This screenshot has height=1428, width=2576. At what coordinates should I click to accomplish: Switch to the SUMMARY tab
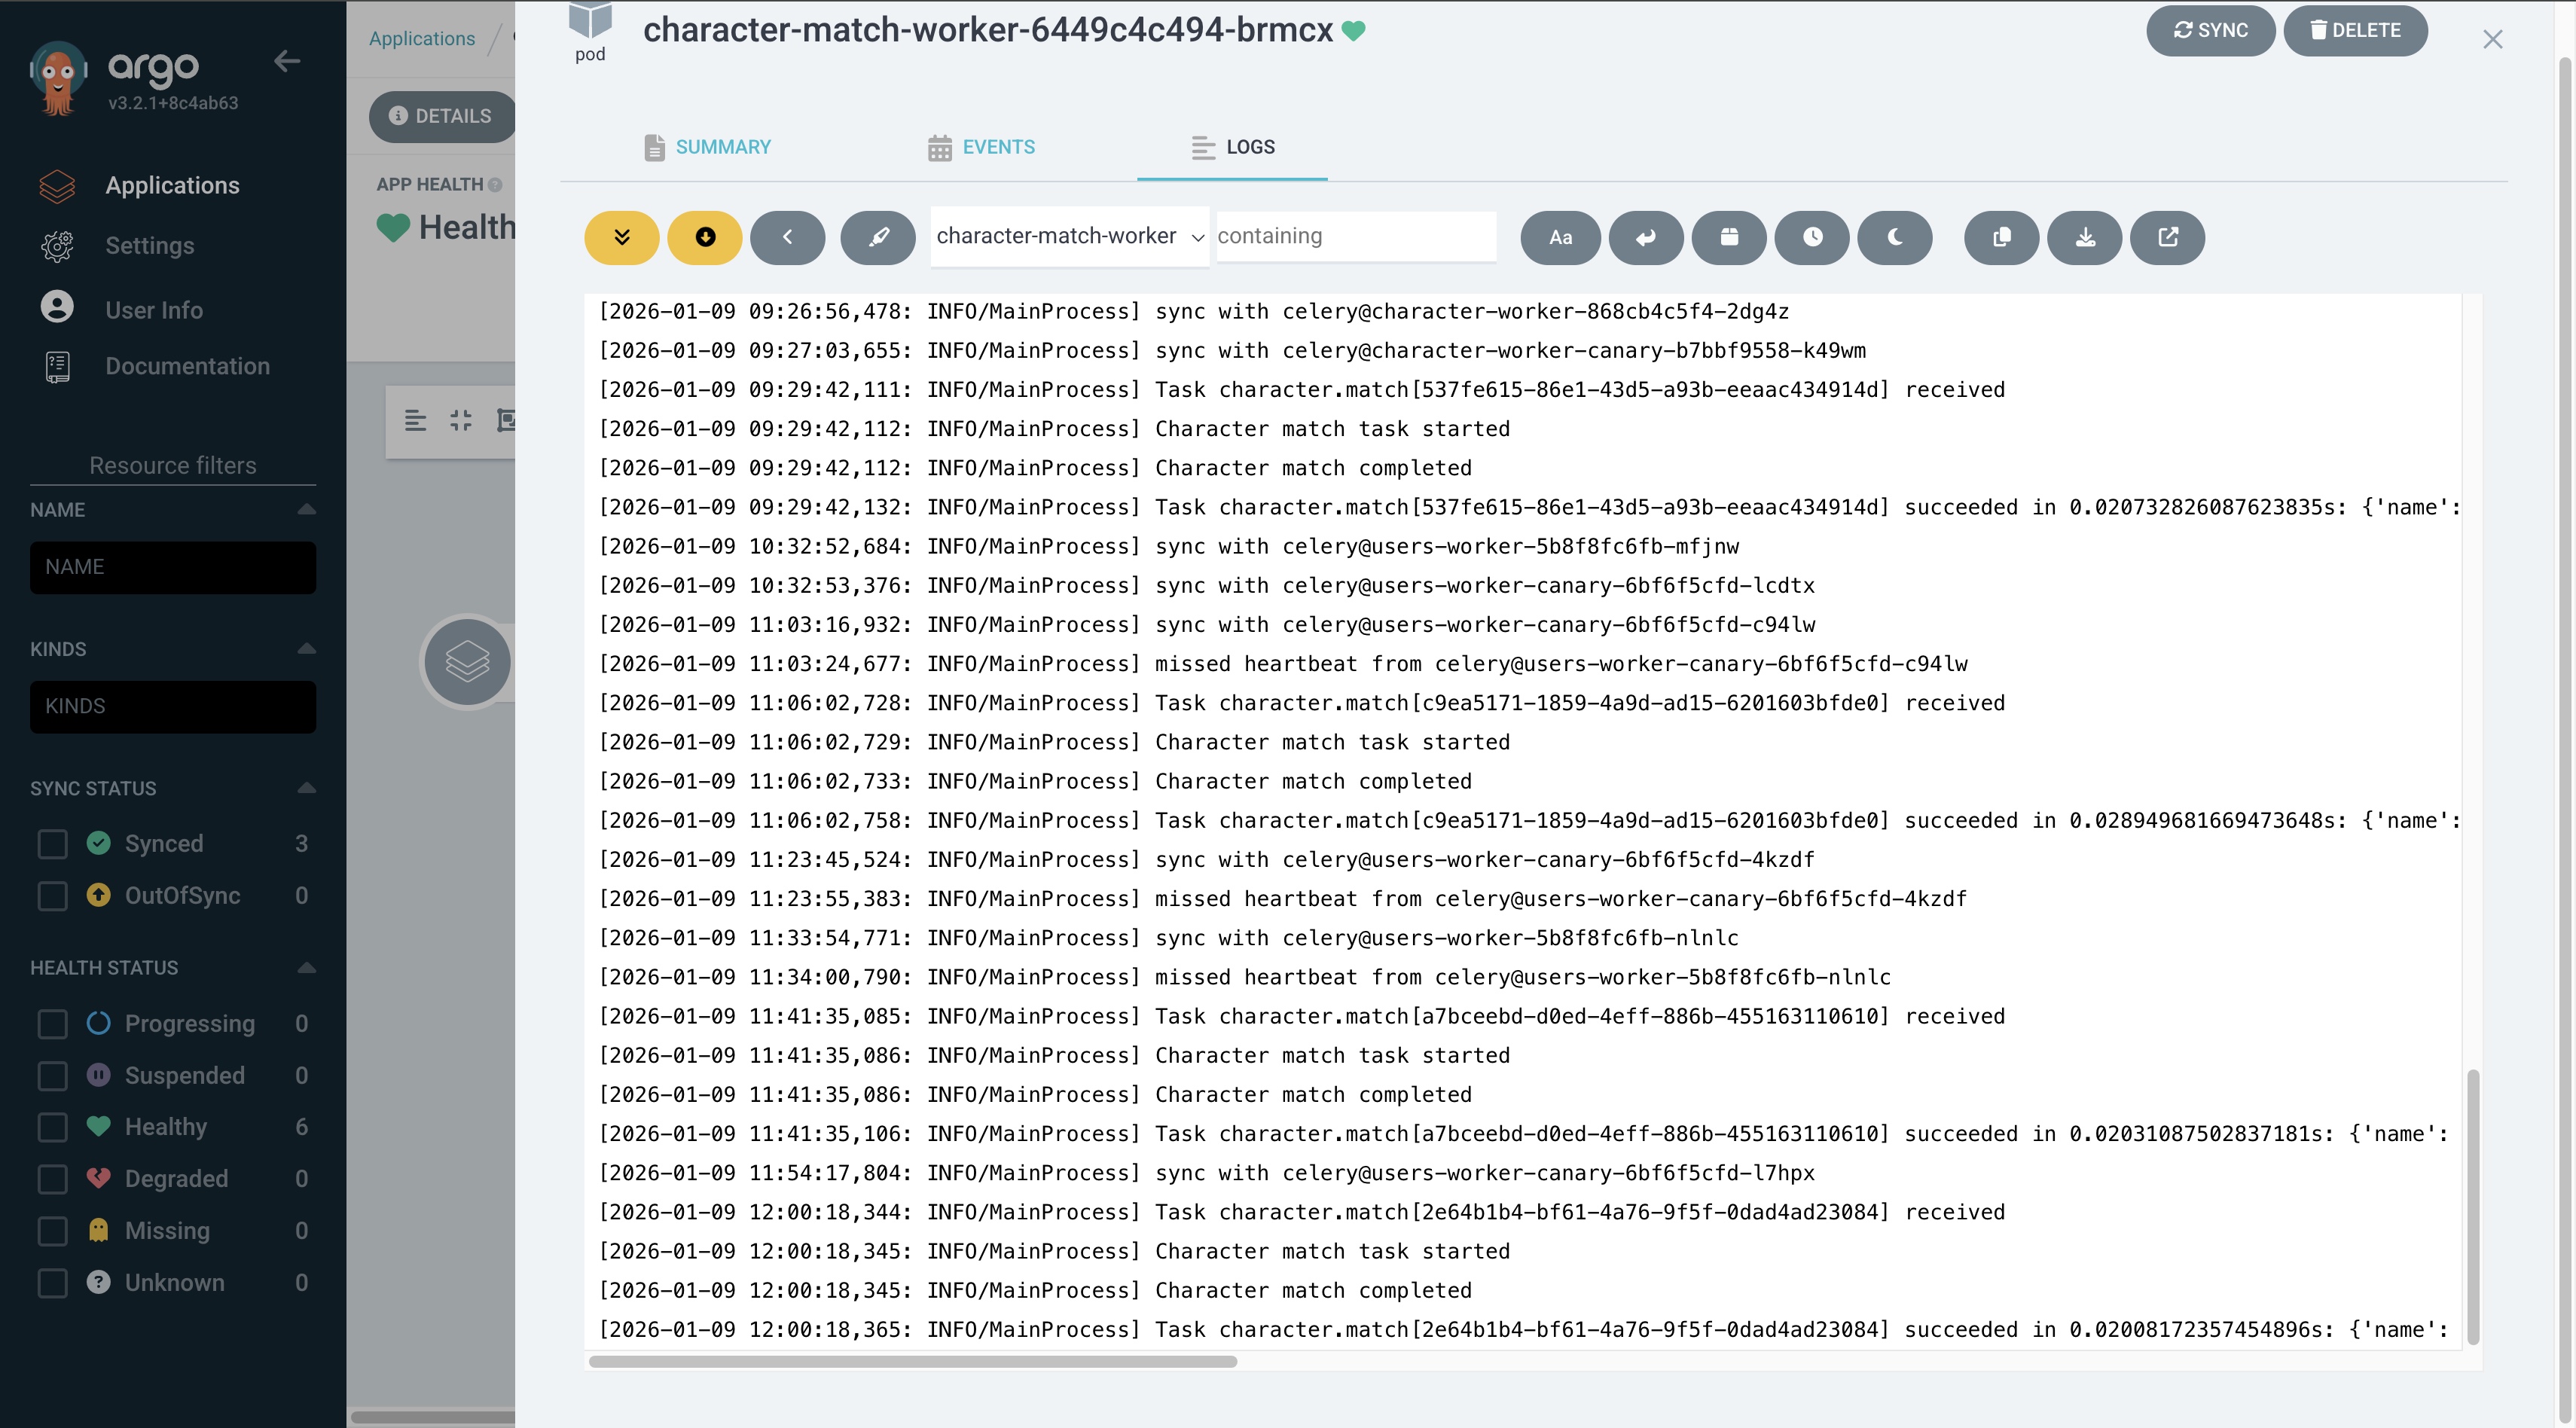point(707,147)
